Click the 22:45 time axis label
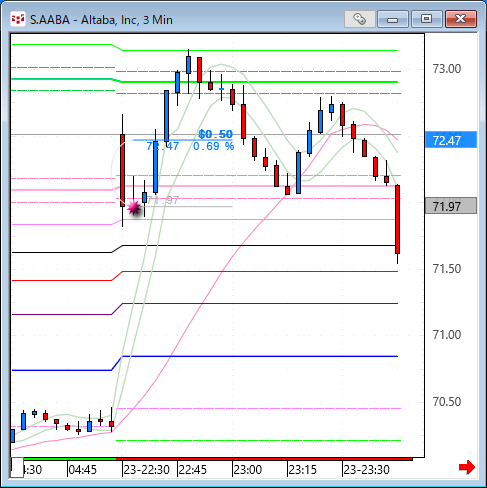Image resolution: width=487 pixels, height=488 pixels. pos(193,470)
